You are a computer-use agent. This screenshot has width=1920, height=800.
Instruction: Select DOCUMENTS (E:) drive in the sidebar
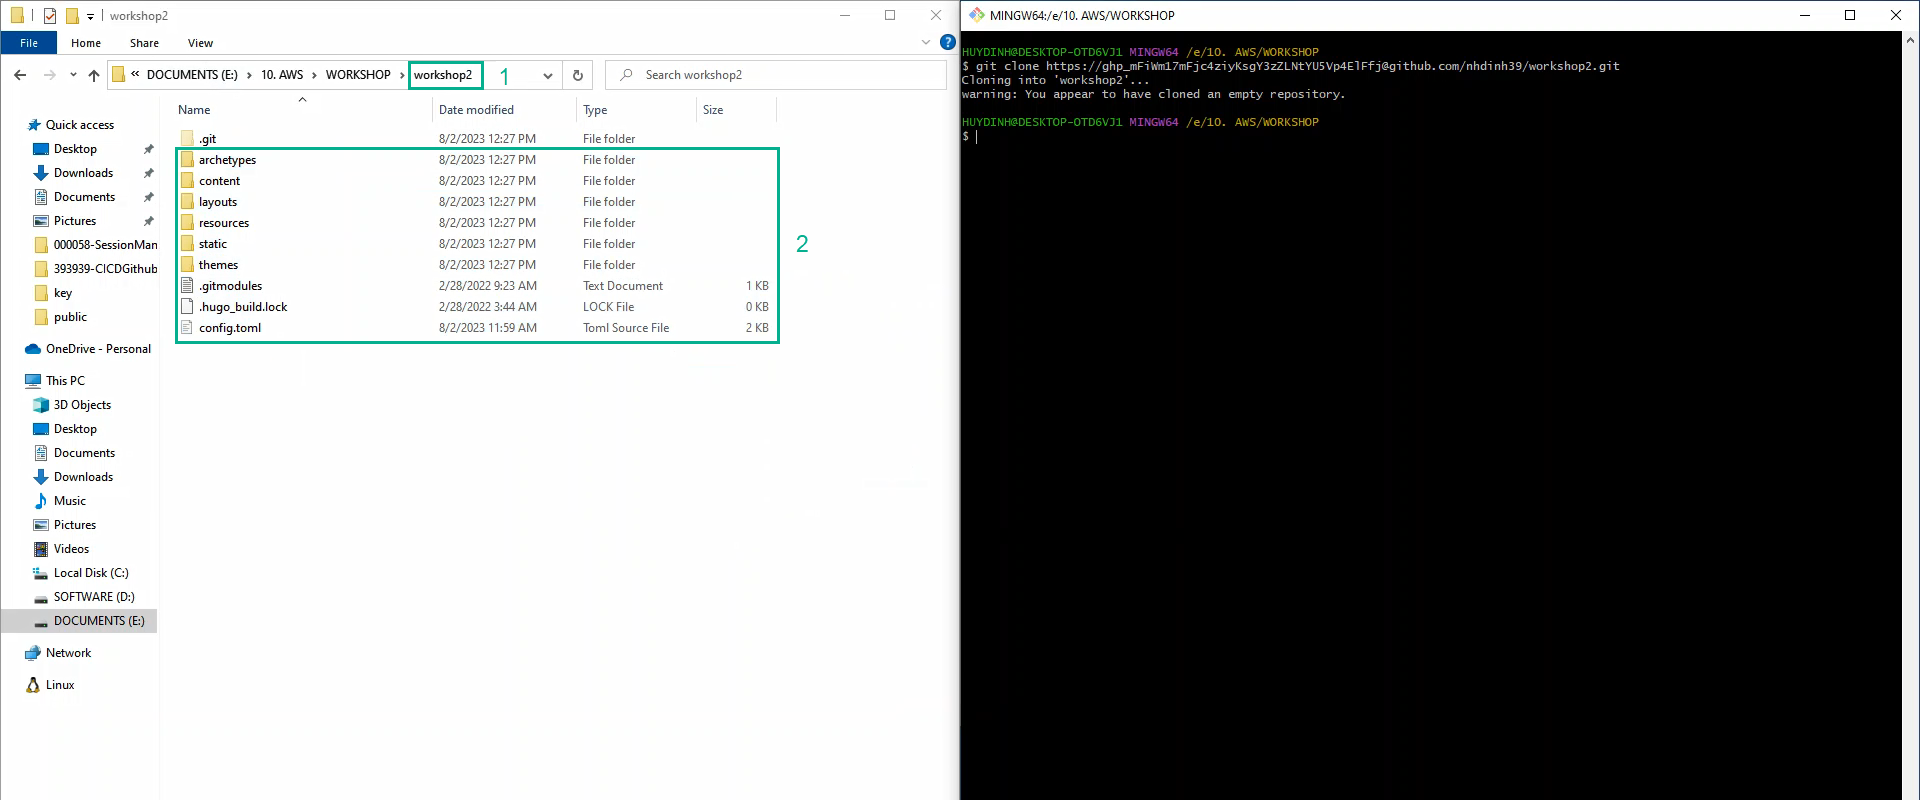tap(99, 621)
